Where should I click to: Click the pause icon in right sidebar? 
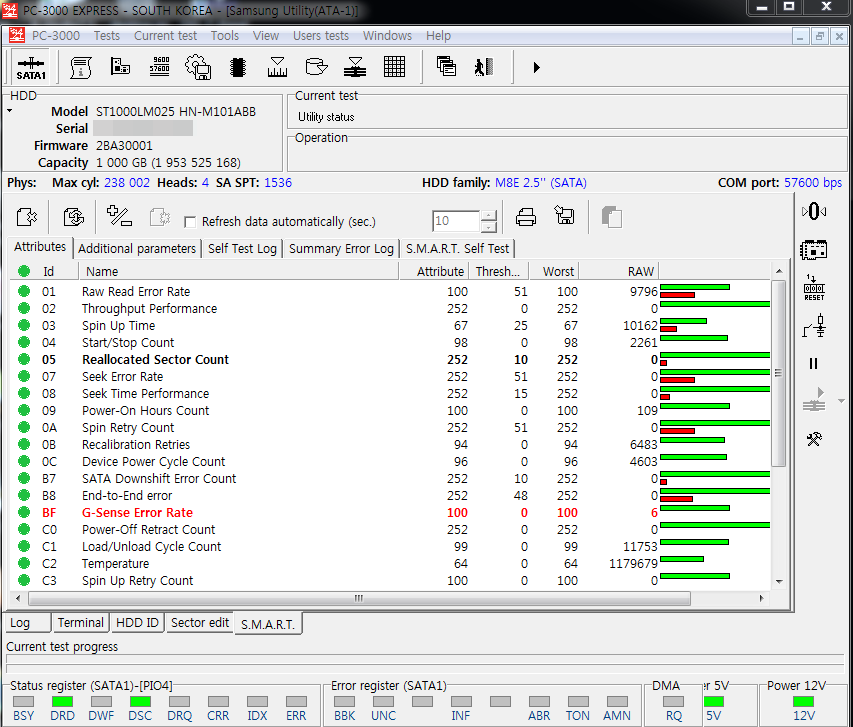pos(813,364)
